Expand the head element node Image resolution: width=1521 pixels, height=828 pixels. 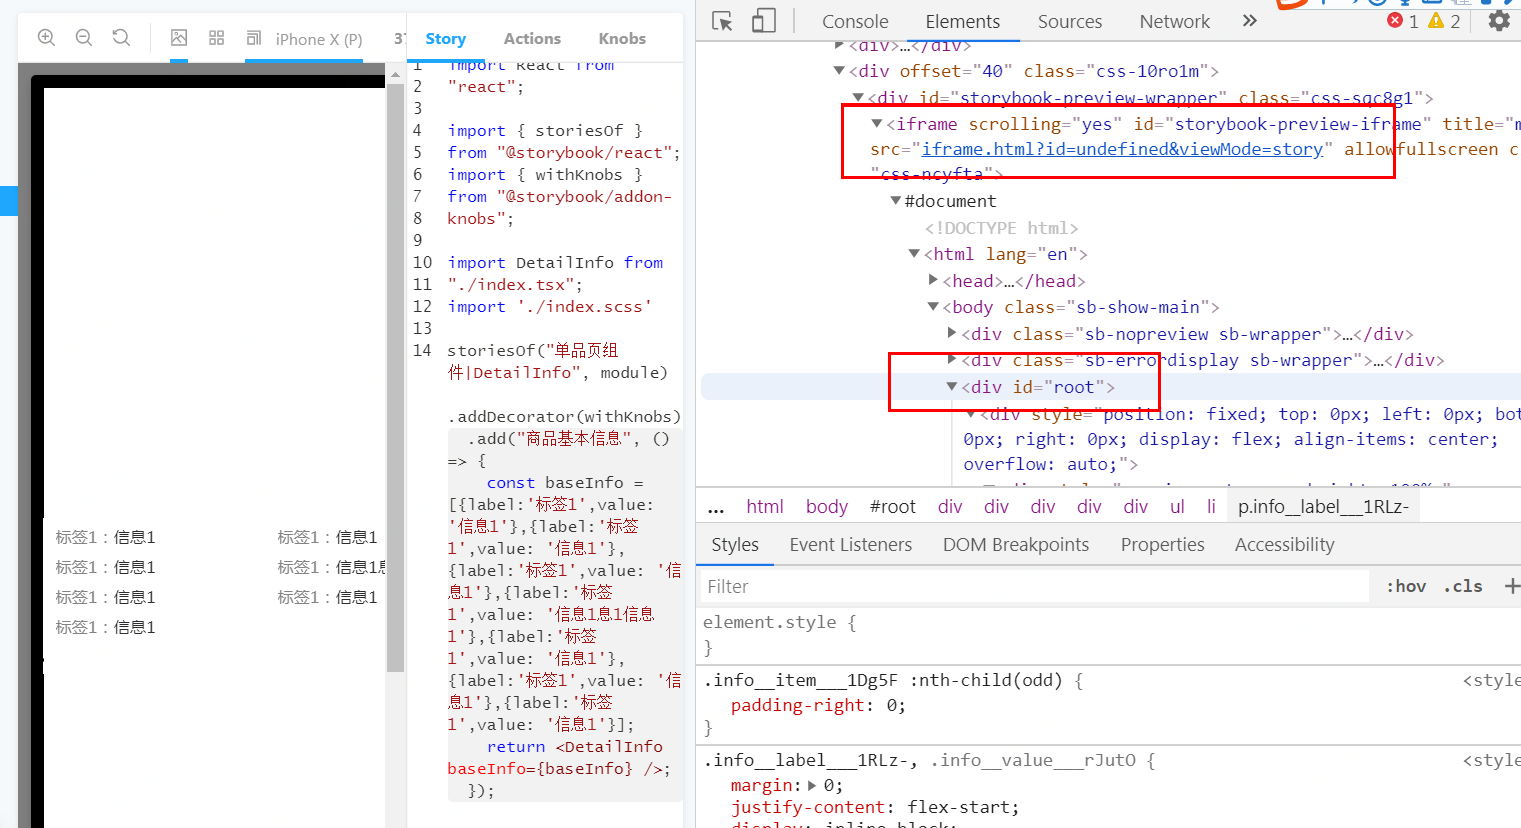(933, 281)
